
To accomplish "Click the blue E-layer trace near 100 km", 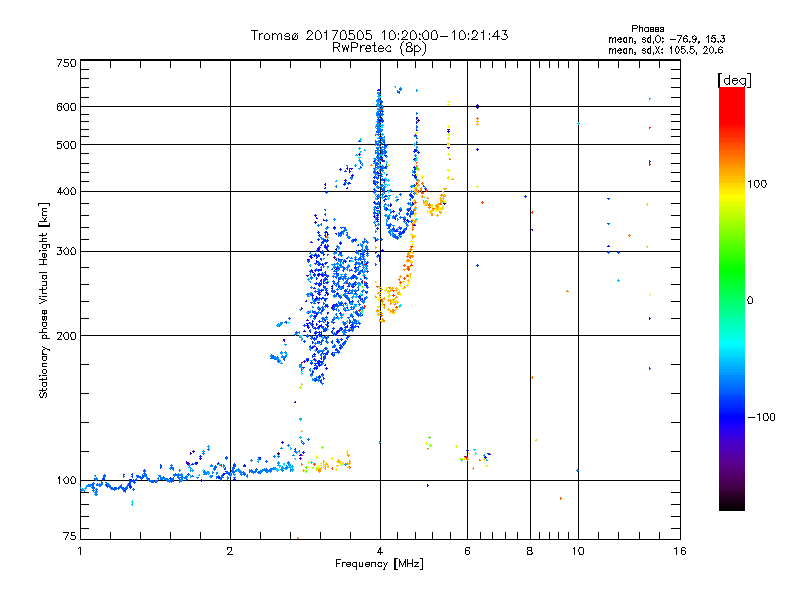I will tap(189, 476).
